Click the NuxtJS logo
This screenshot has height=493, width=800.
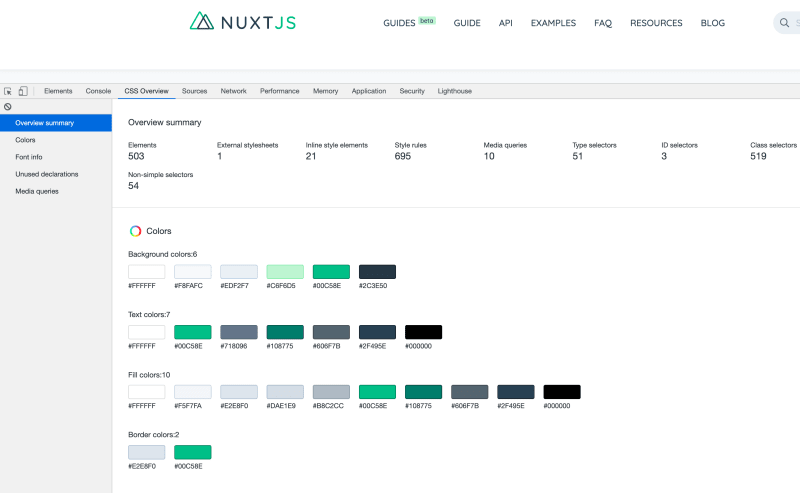(243, 21)
